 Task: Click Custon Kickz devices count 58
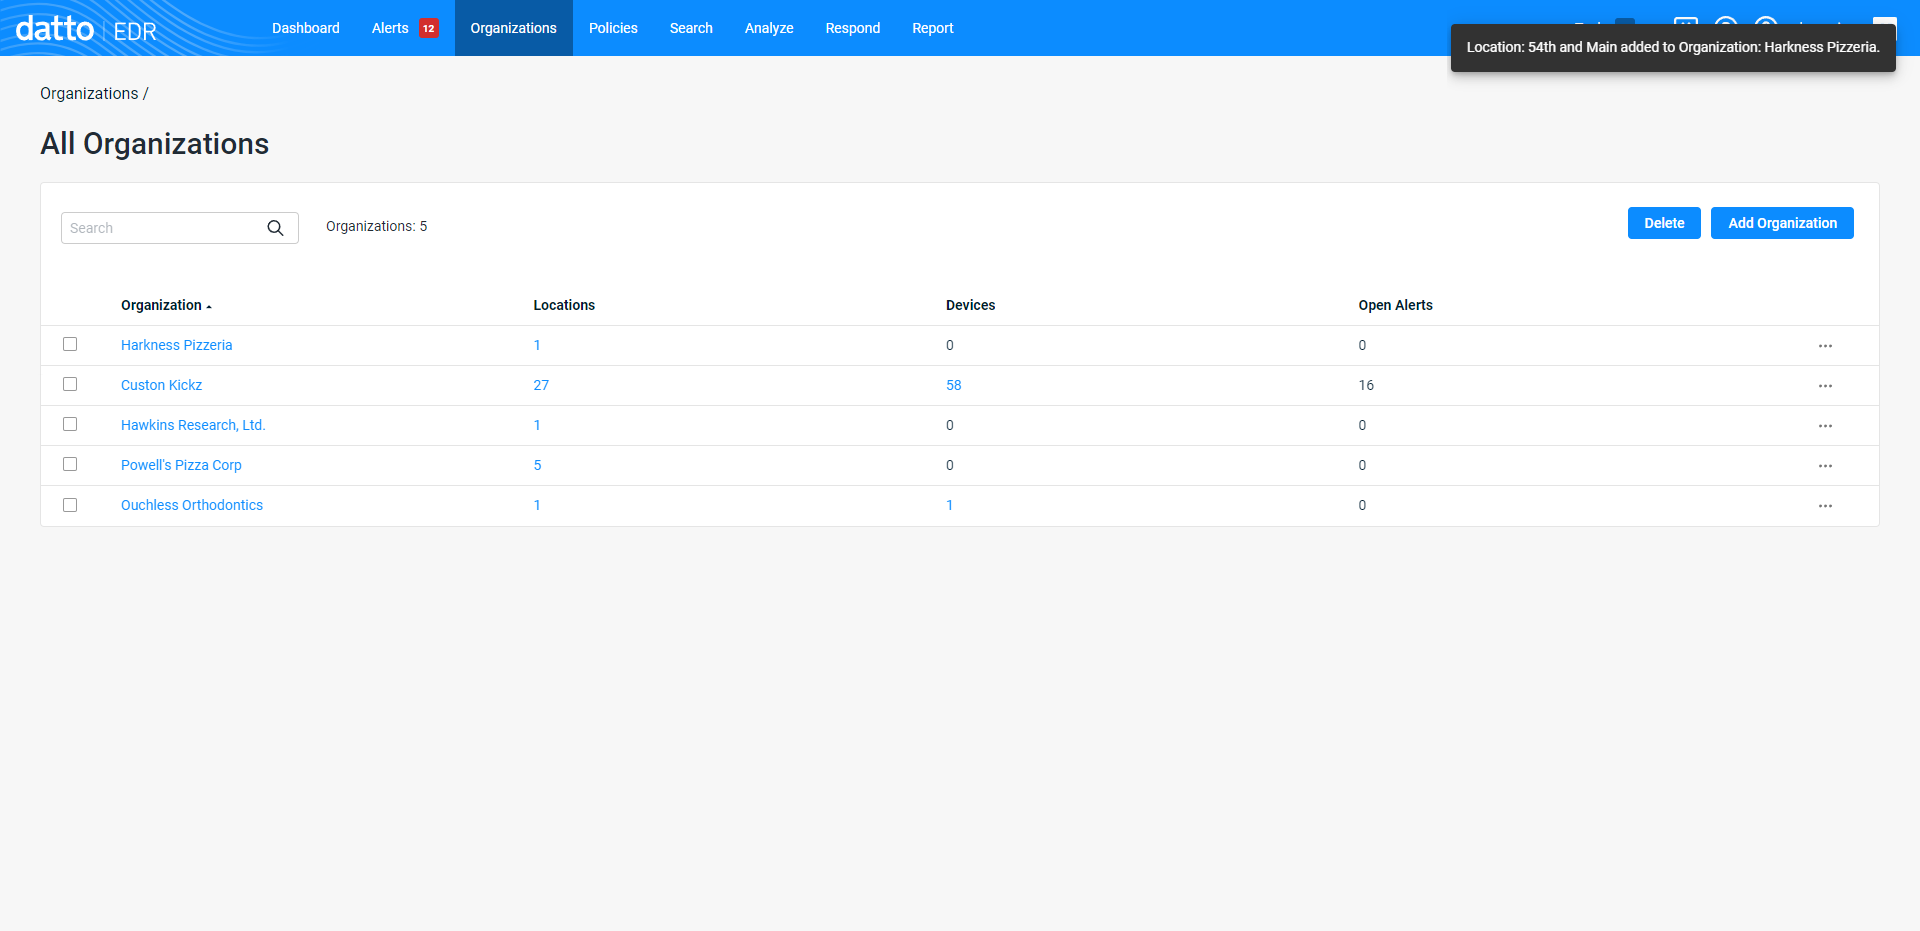(x=954, y=385)
